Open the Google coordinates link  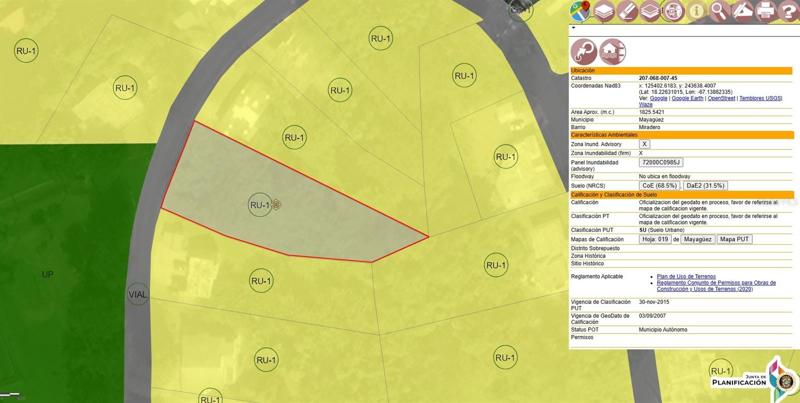coord(658,98)
